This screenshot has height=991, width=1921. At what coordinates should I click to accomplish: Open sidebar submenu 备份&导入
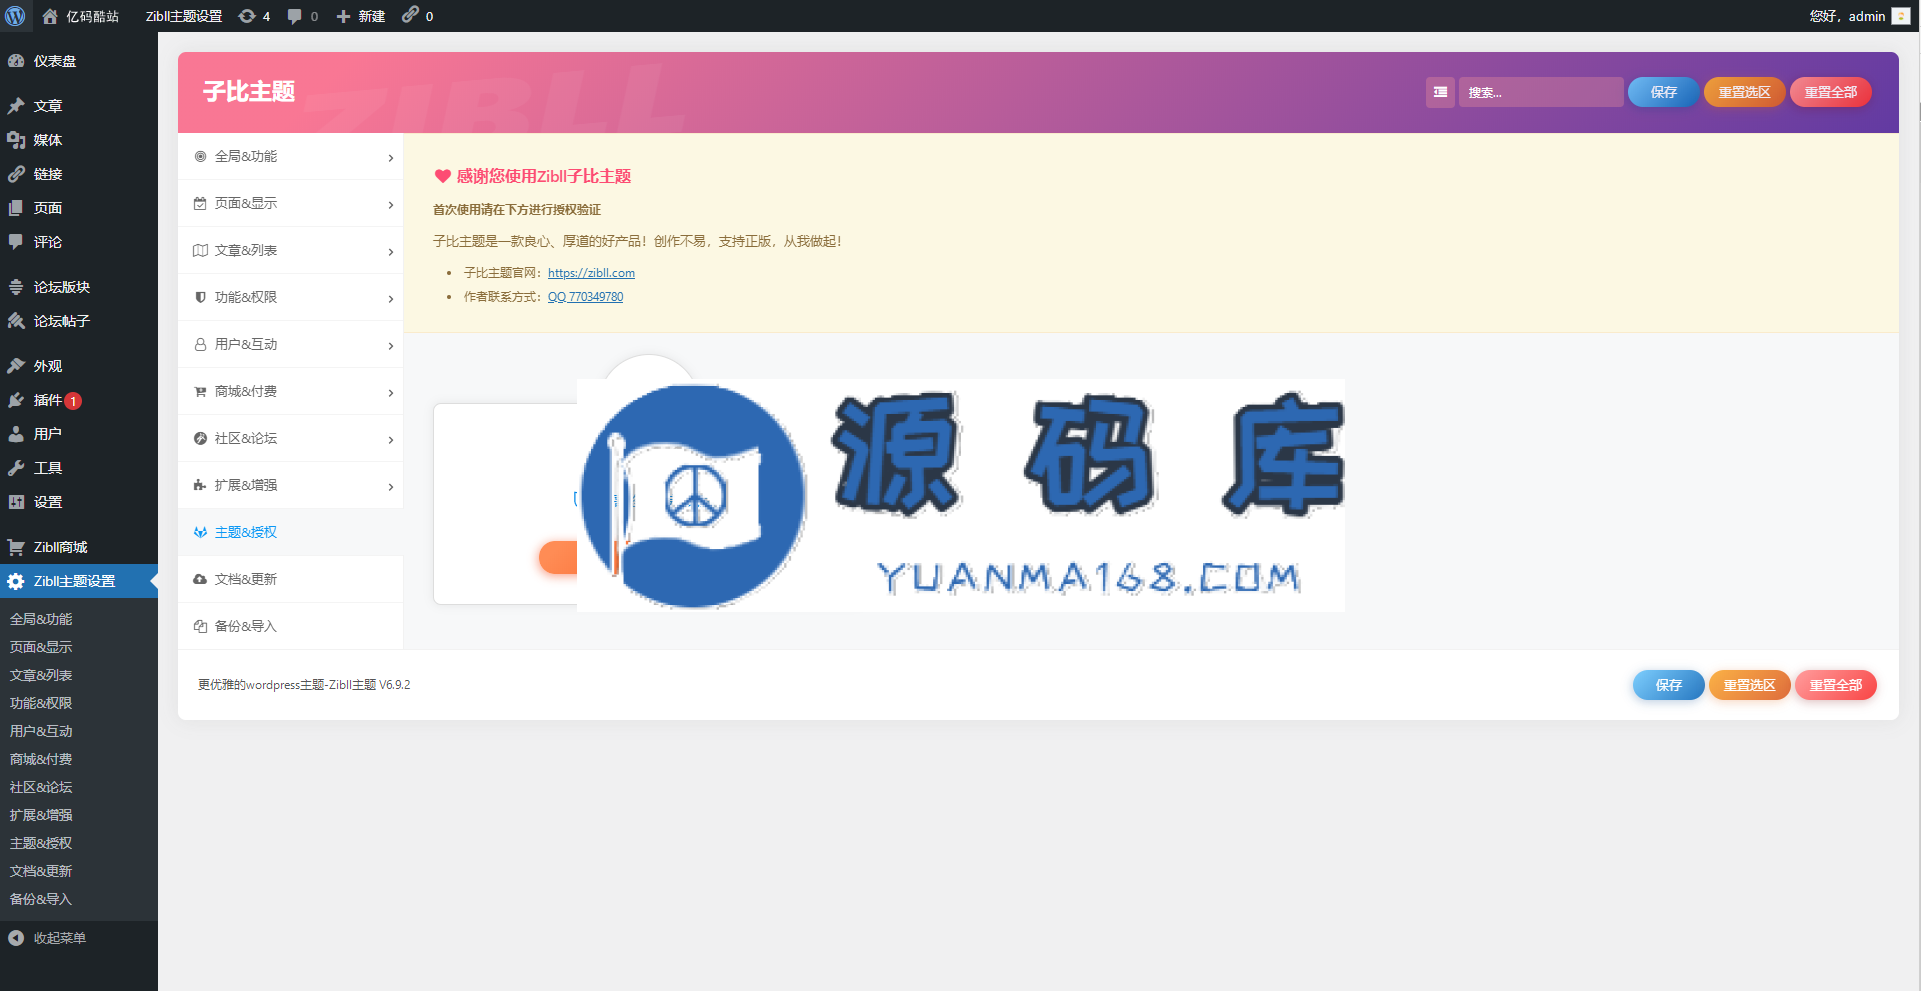(41, 899)
